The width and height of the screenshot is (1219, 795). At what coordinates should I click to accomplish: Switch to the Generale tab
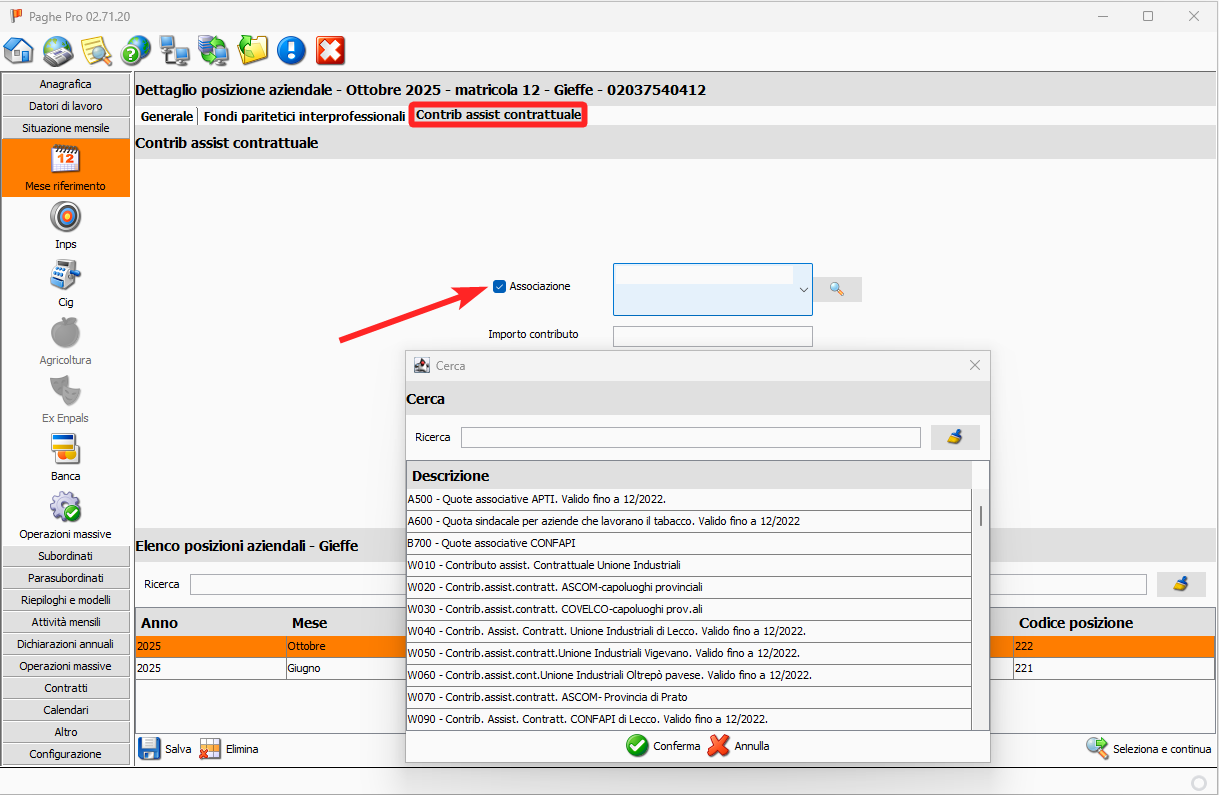166,116
